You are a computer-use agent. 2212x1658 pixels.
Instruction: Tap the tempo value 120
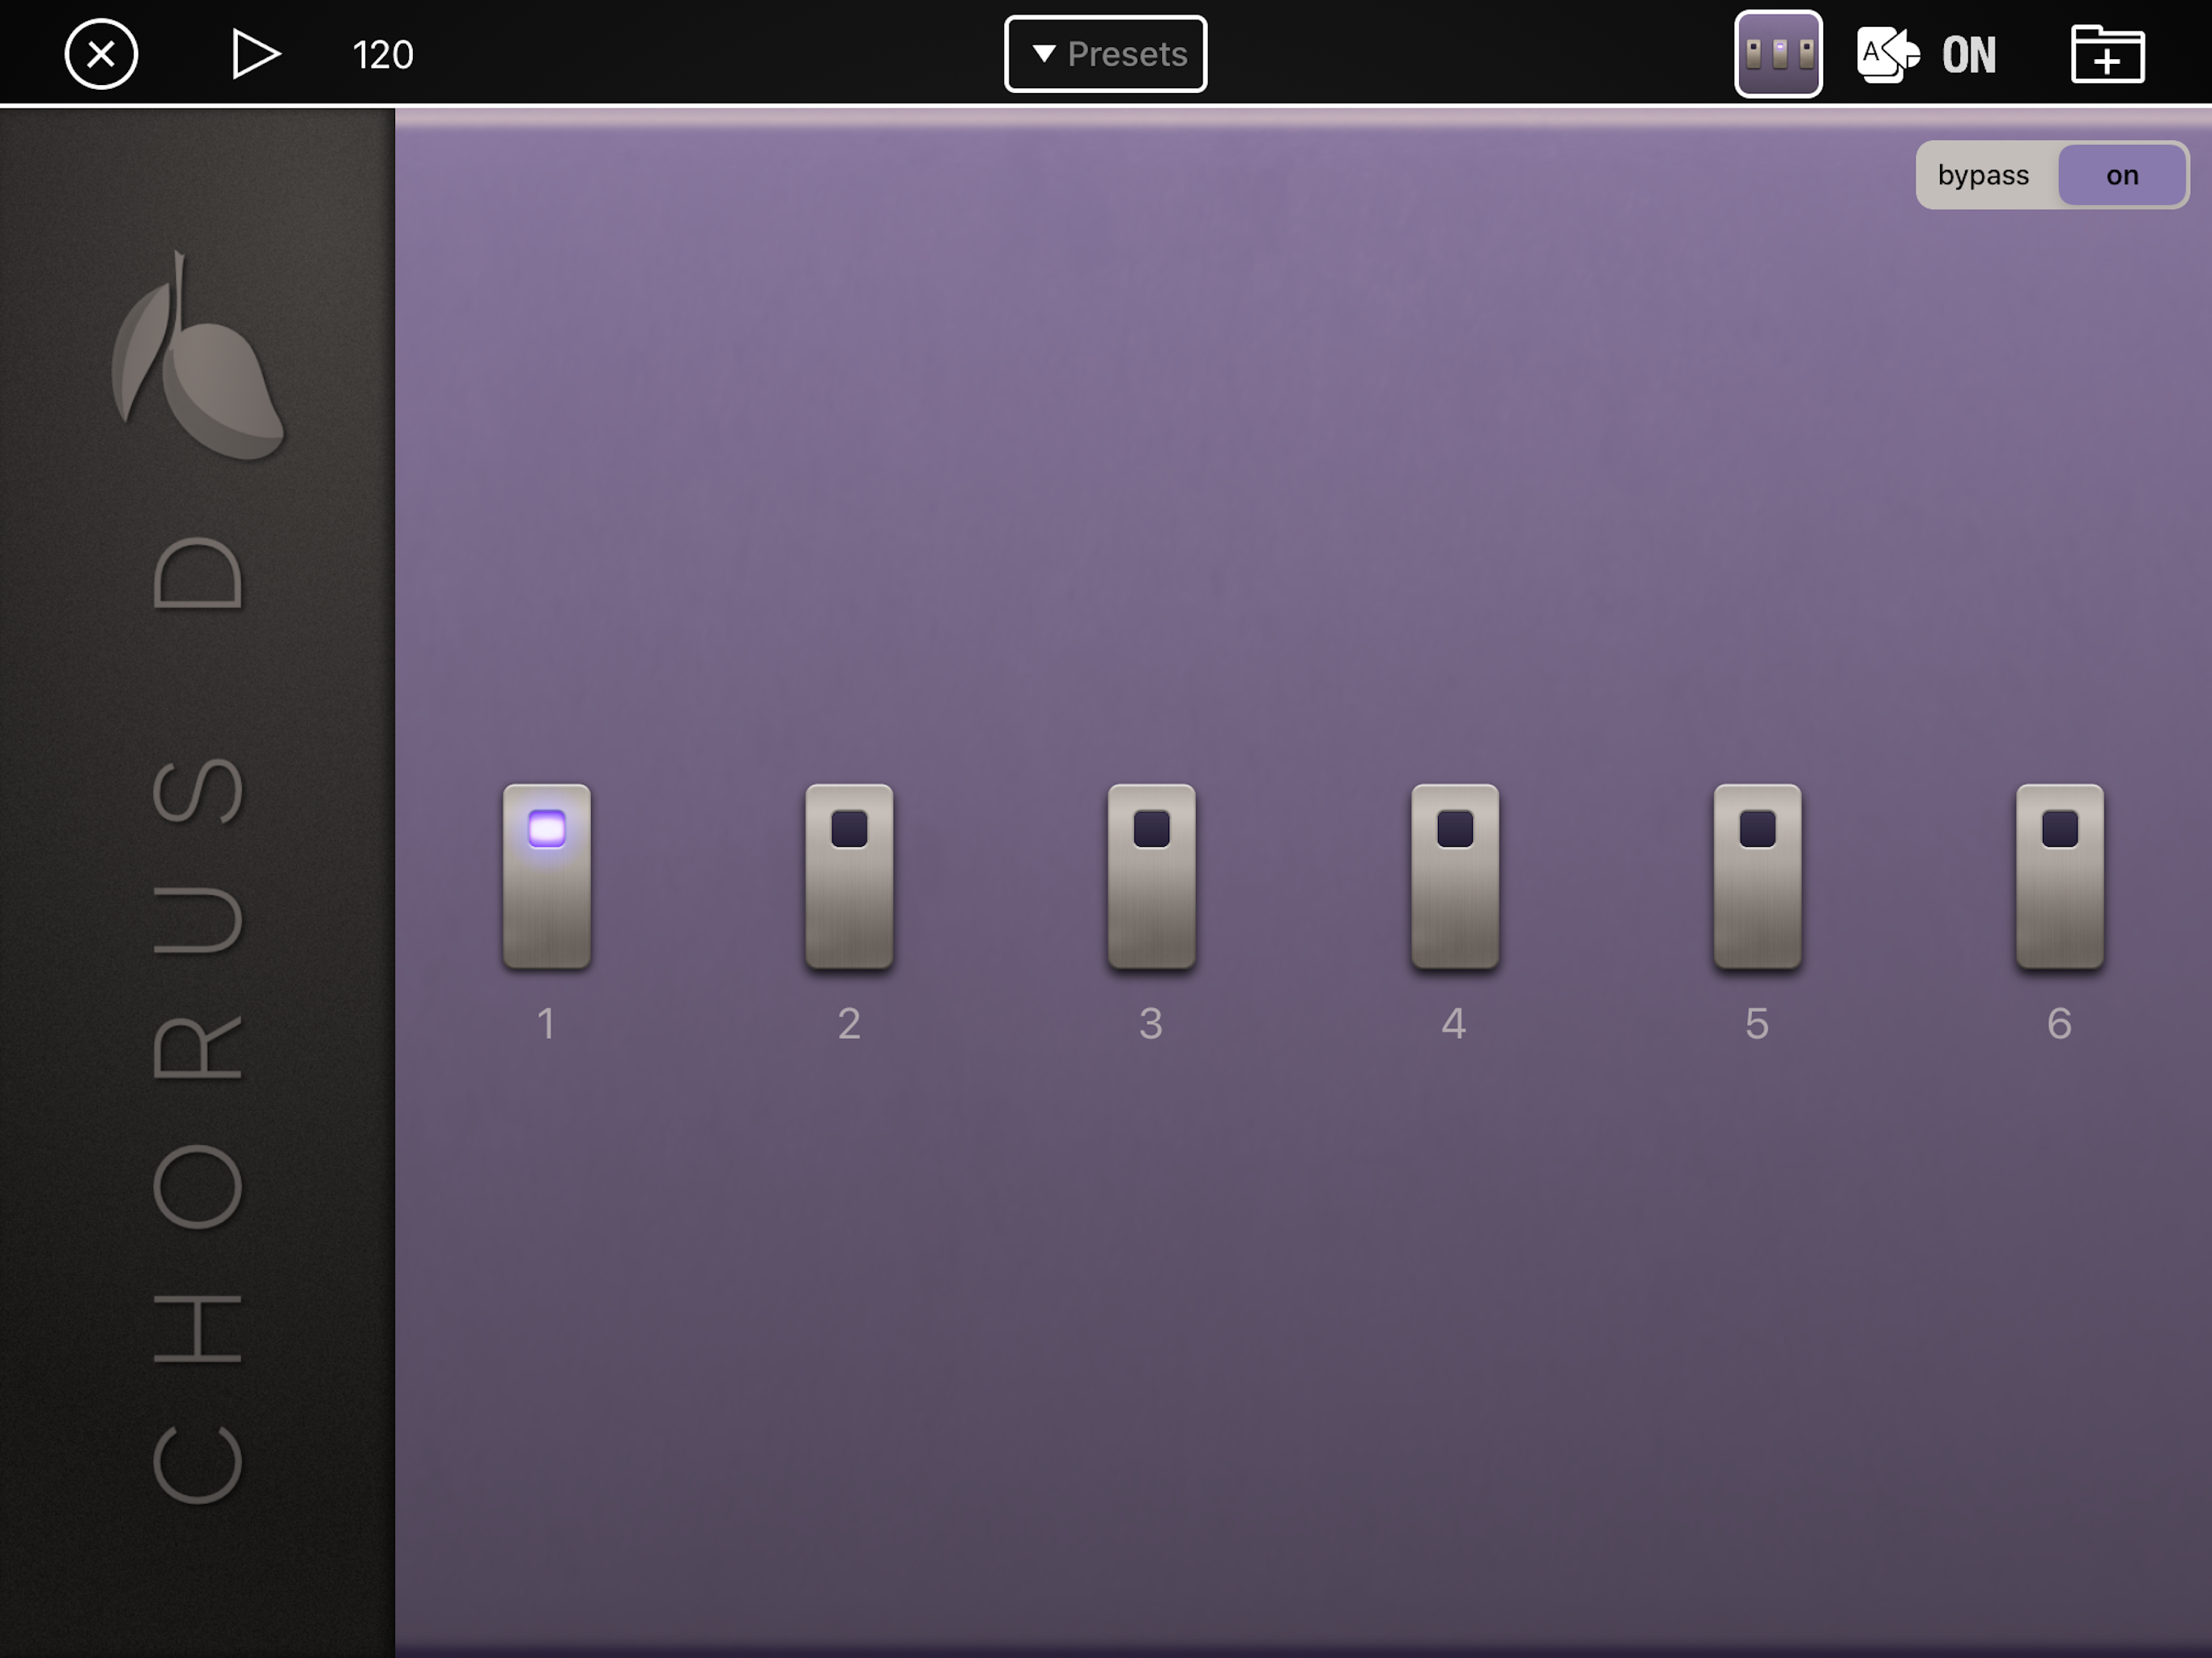(383, 55)
